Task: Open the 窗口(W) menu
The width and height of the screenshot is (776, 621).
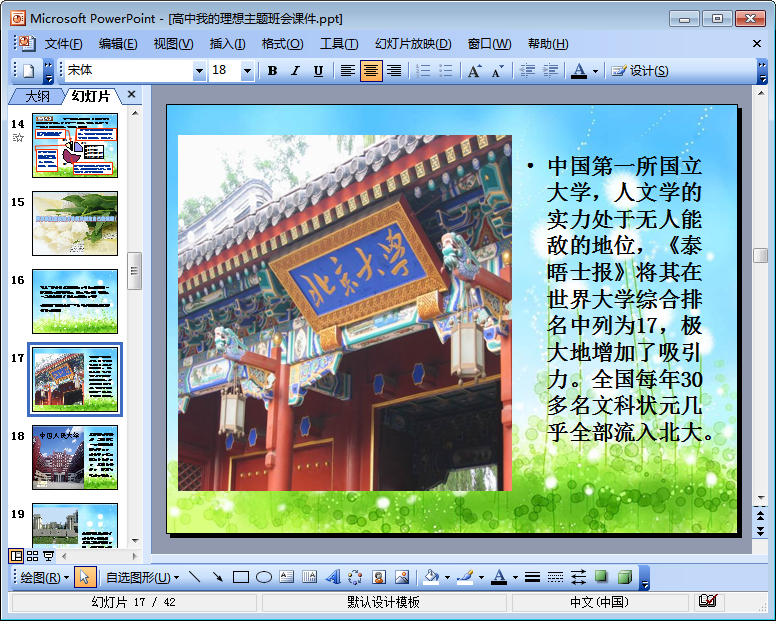Action: (x=489, y=44)
